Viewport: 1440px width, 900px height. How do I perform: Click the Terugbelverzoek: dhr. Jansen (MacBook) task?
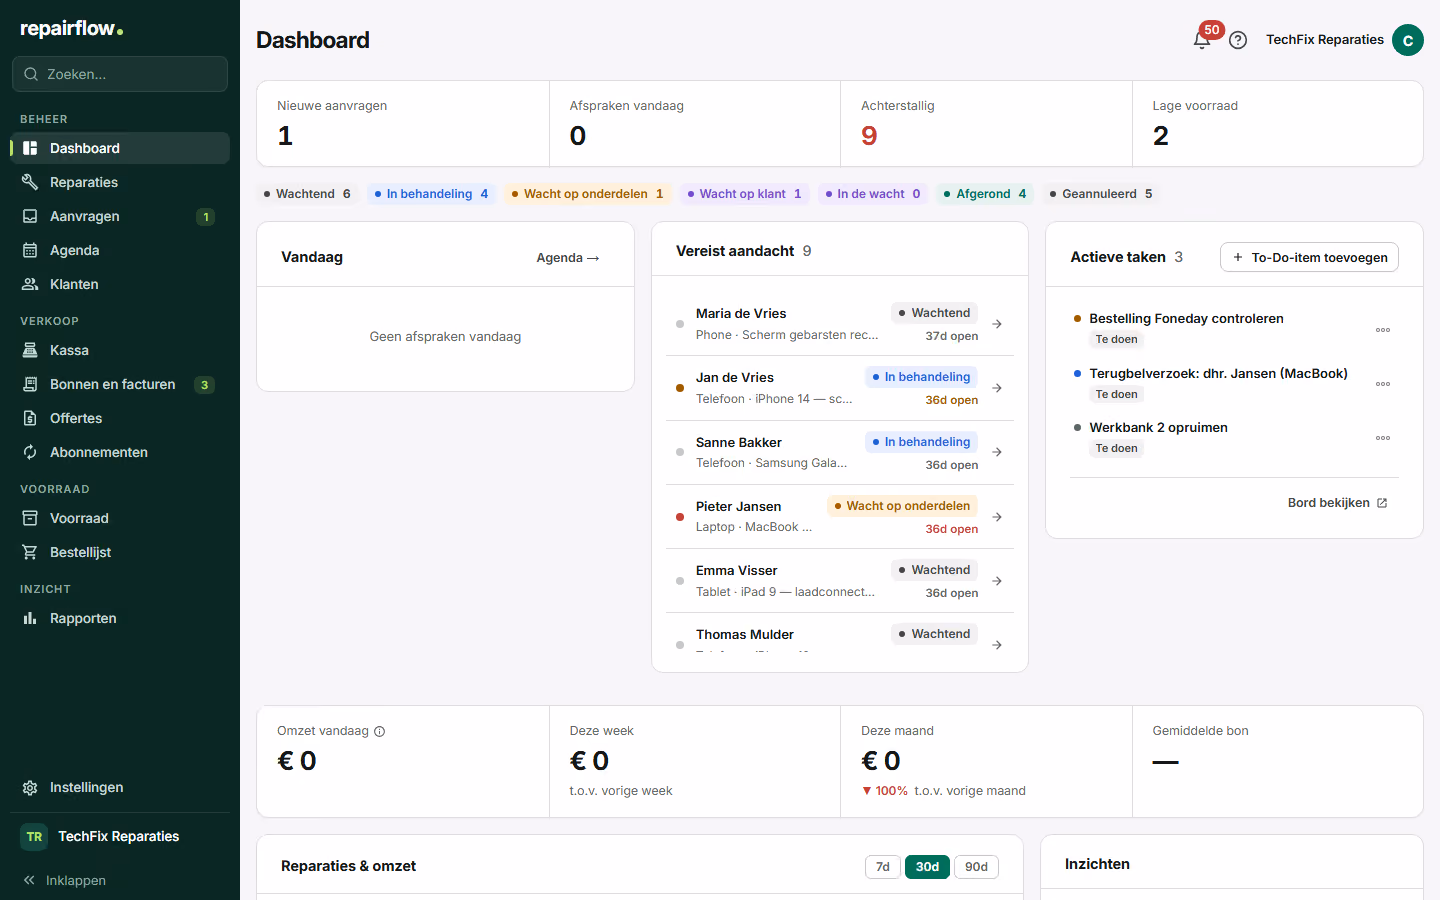[x=1218, y=374]
